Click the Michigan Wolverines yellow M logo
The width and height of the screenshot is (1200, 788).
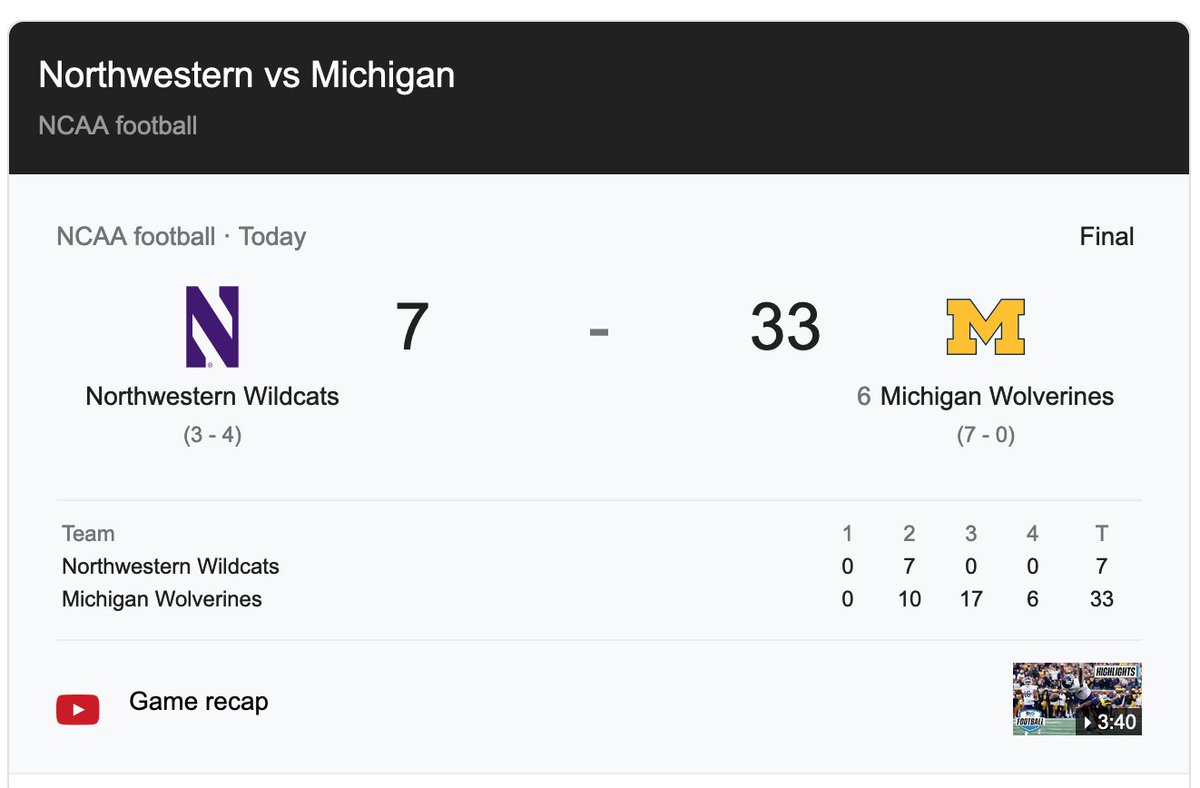985,327
